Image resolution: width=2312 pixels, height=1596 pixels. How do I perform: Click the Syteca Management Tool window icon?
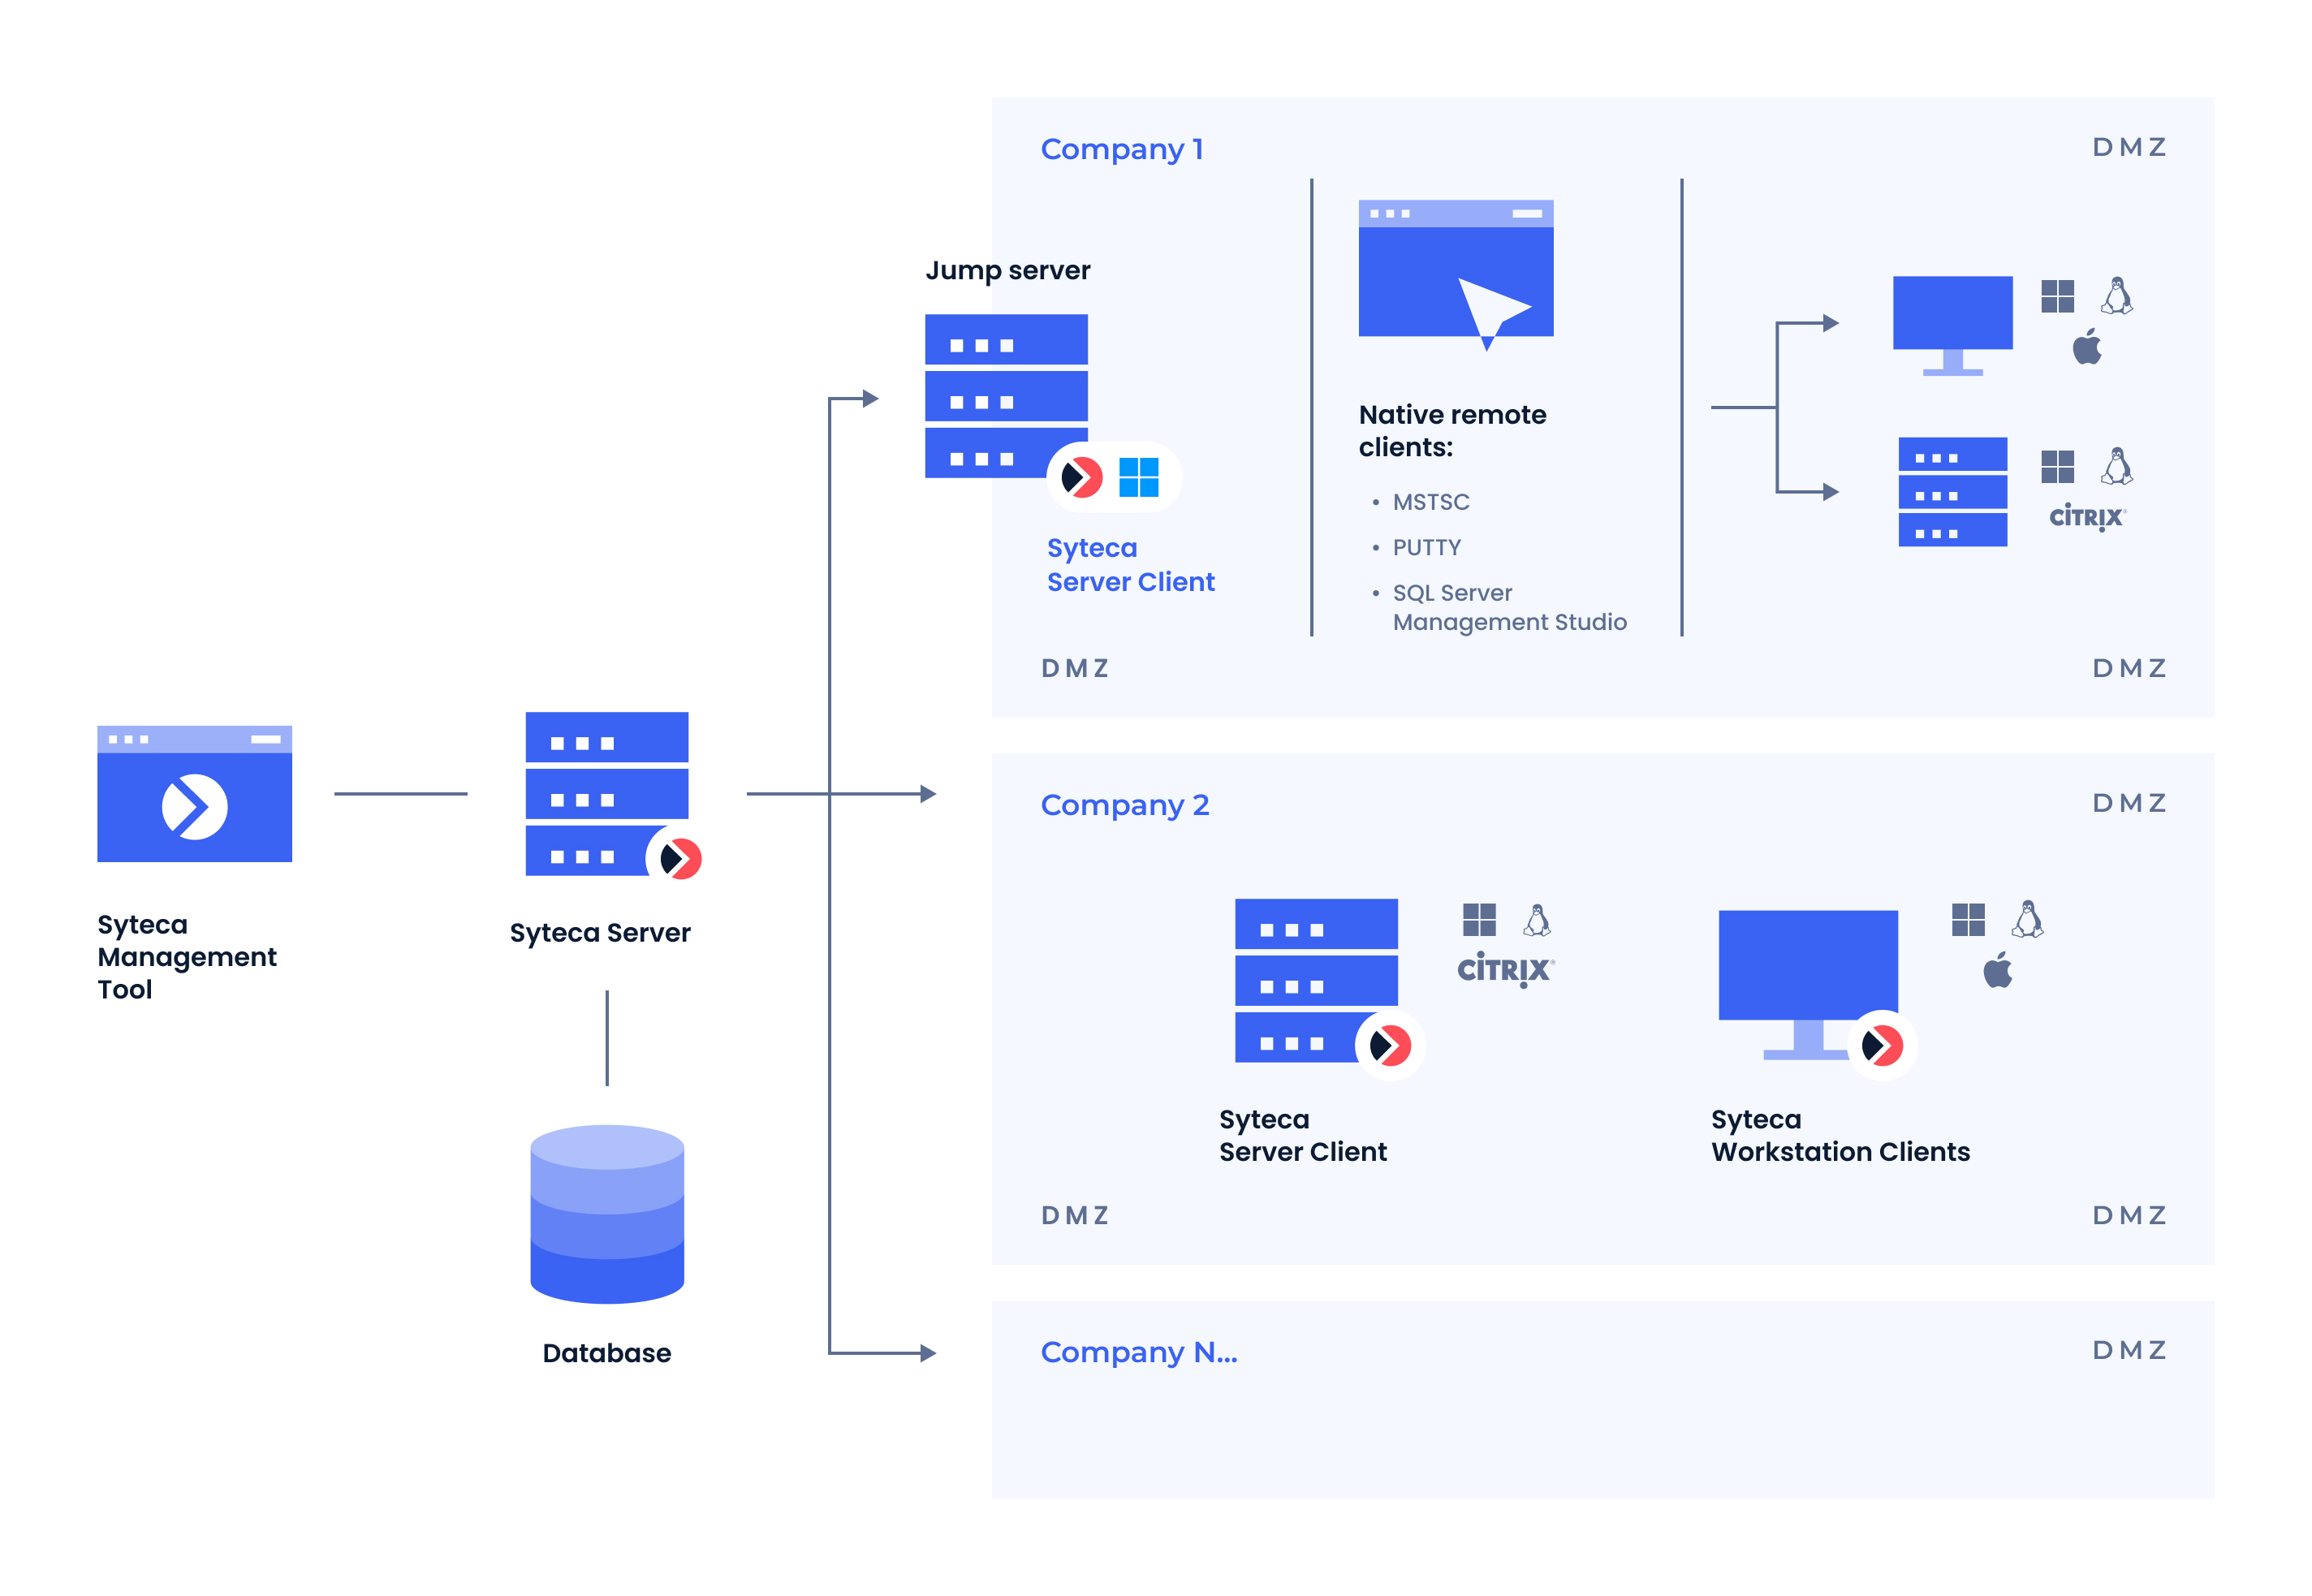coord(194,793)
